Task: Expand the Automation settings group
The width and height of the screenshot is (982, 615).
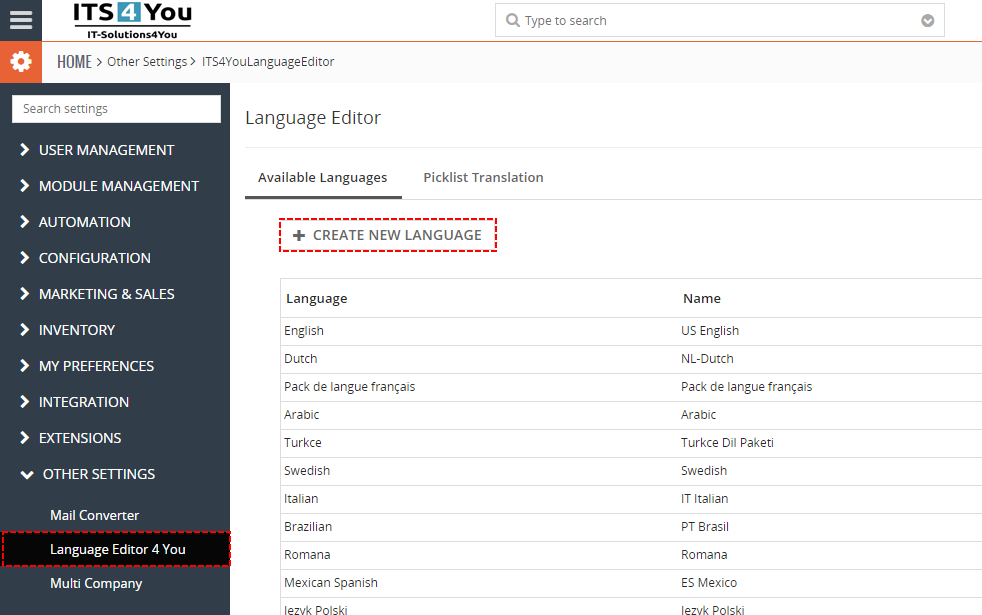Action: coord(84,222)
